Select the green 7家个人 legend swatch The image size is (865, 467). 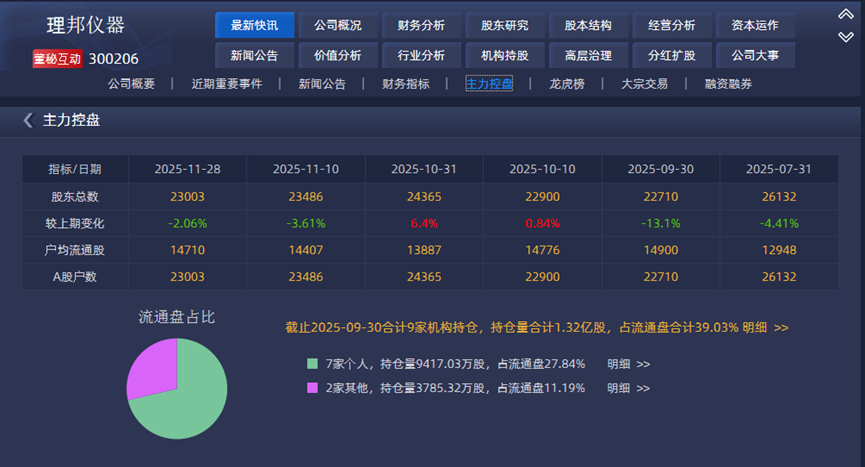312,364
